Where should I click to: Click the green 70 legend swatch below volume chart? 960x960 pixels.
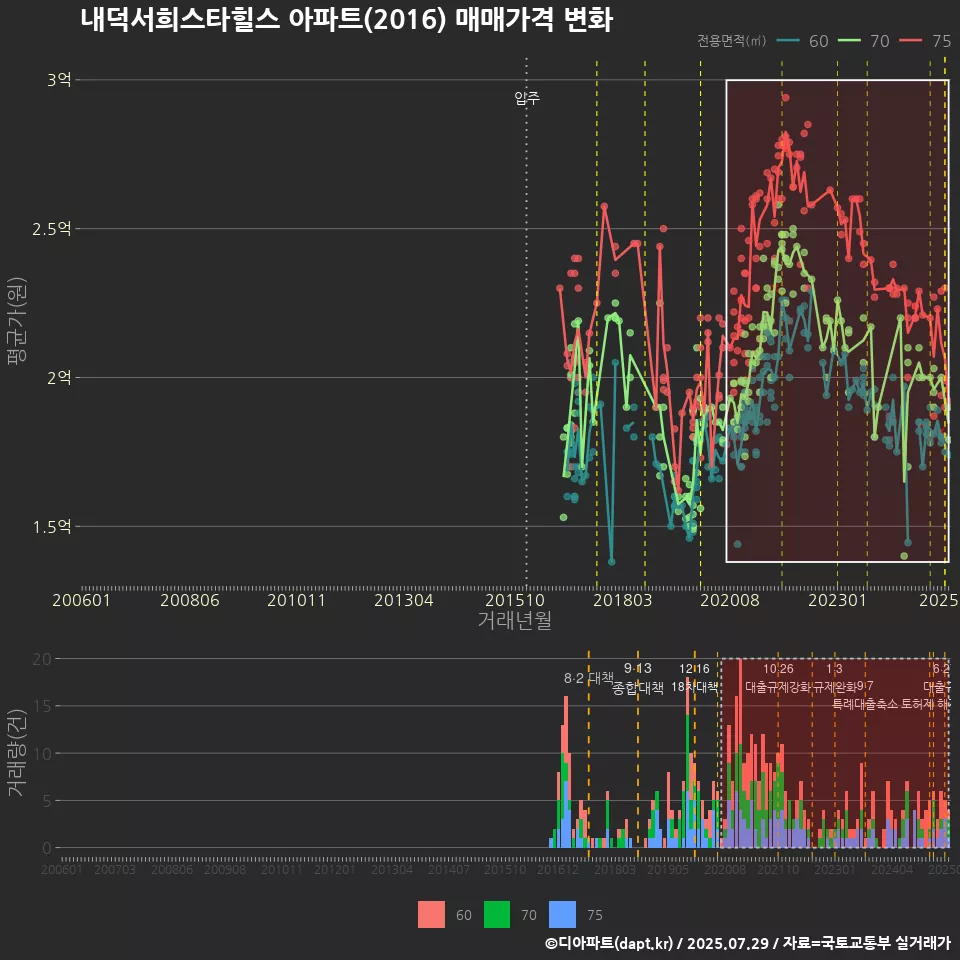[497, 914]
